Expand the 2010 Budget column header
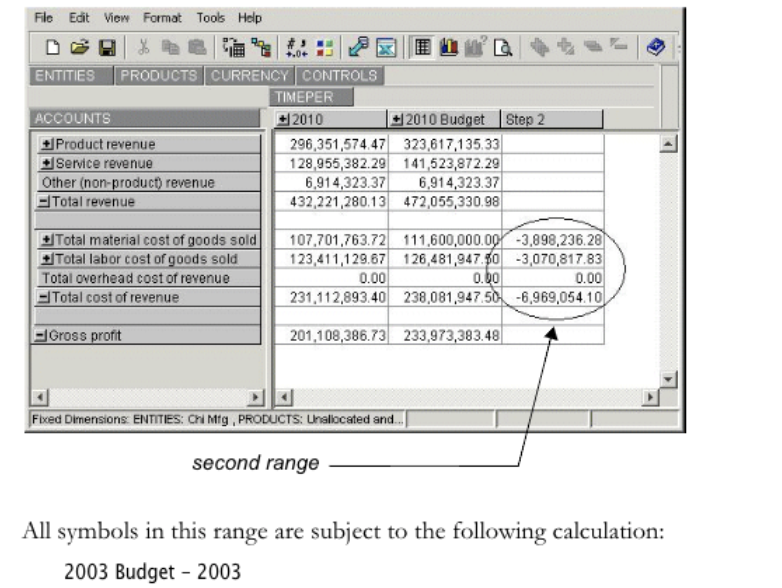Image resolution: width=782 pixels, height=588 pixels. [x=397, y=120]
